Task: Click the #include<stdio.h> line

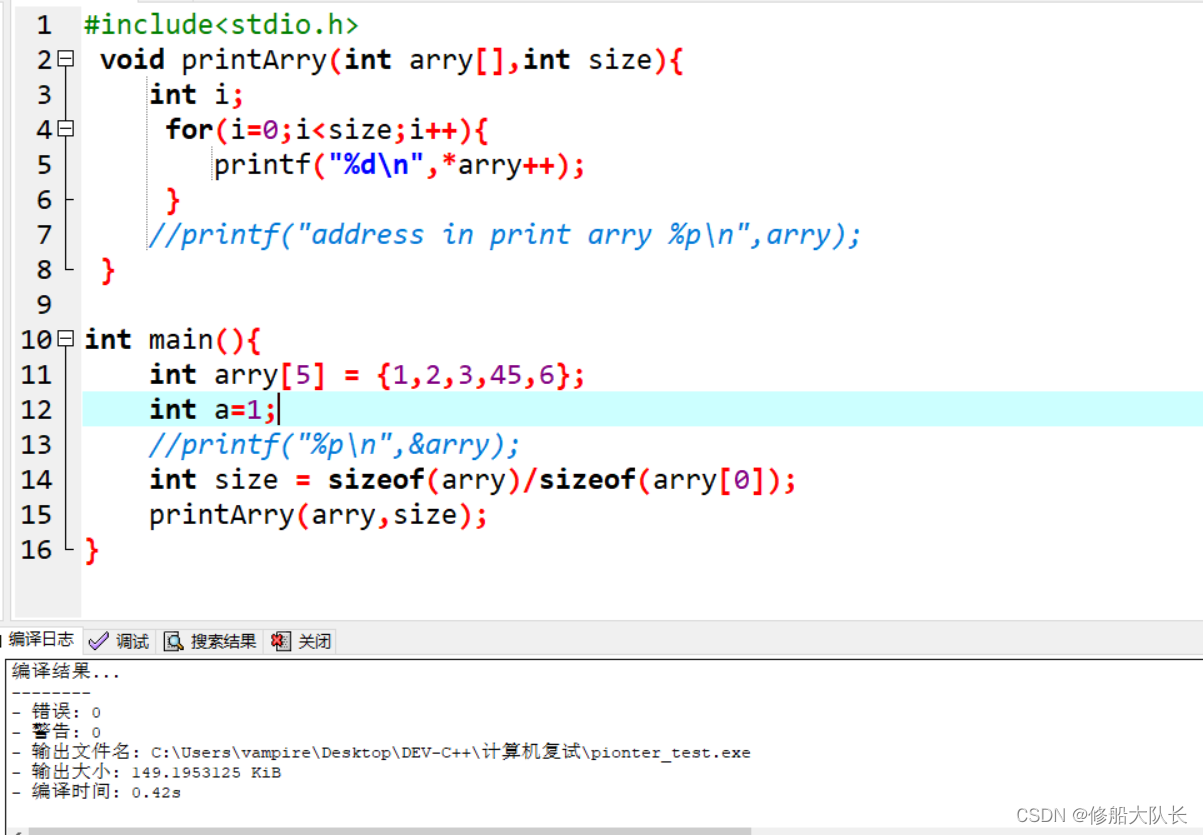Action: 221,24
